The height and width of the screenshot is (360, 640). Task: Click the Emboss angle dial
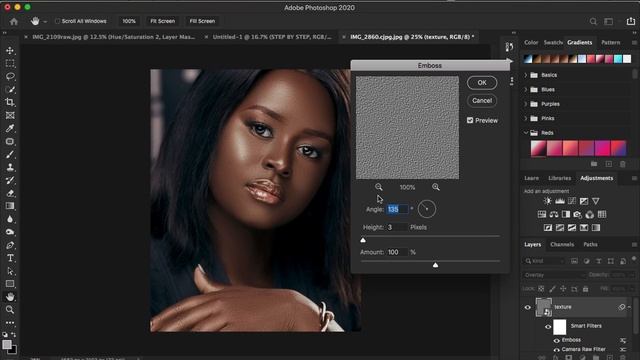point(427,209)
